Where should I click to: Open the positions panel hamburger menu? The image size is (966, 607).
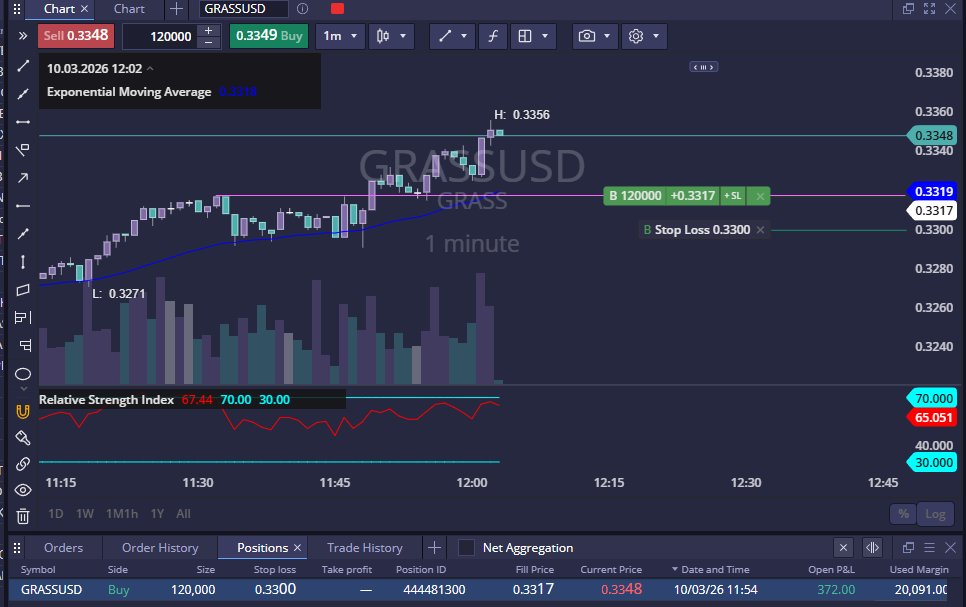930,548
